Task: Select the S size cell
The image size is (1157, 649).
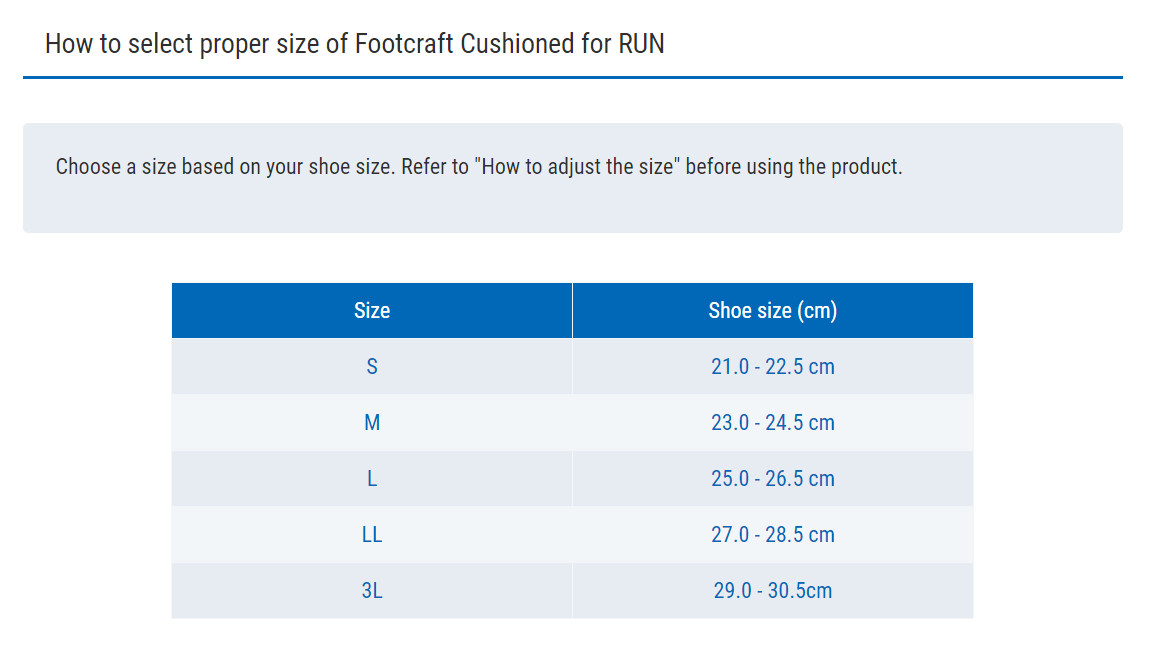Action: point(372,366)
